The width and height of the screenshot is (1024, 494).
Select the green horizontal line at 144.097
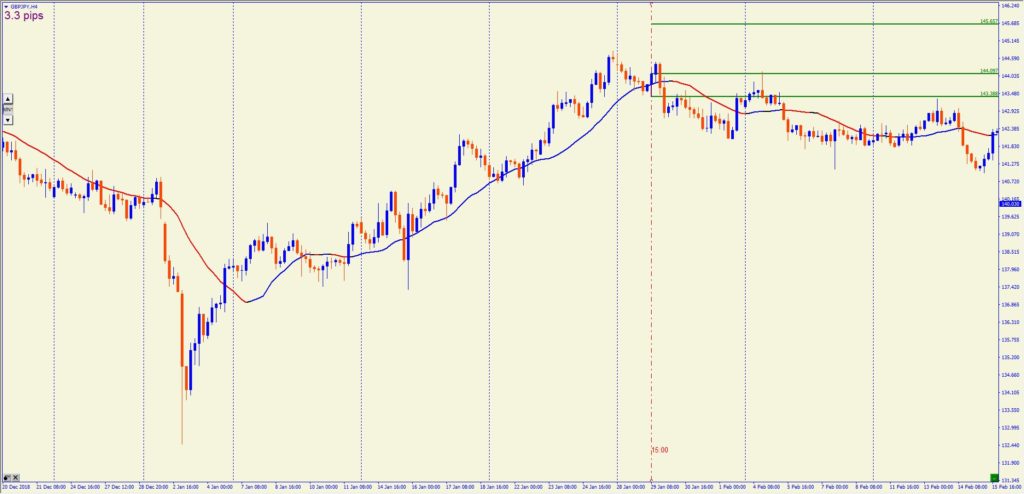pyautogui.click(x=820, y=73)
